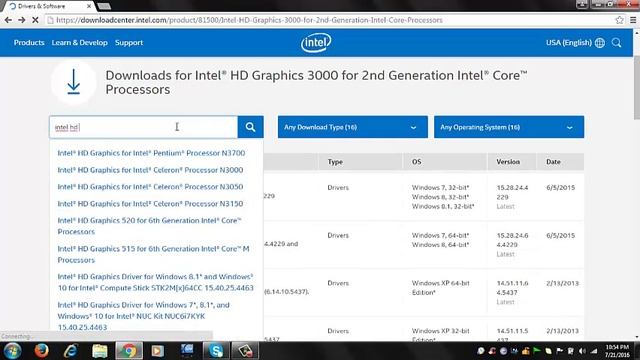
Task: Select the Drivers & Software browser tab
Action: pyautogui.click(x=48, y=6)
